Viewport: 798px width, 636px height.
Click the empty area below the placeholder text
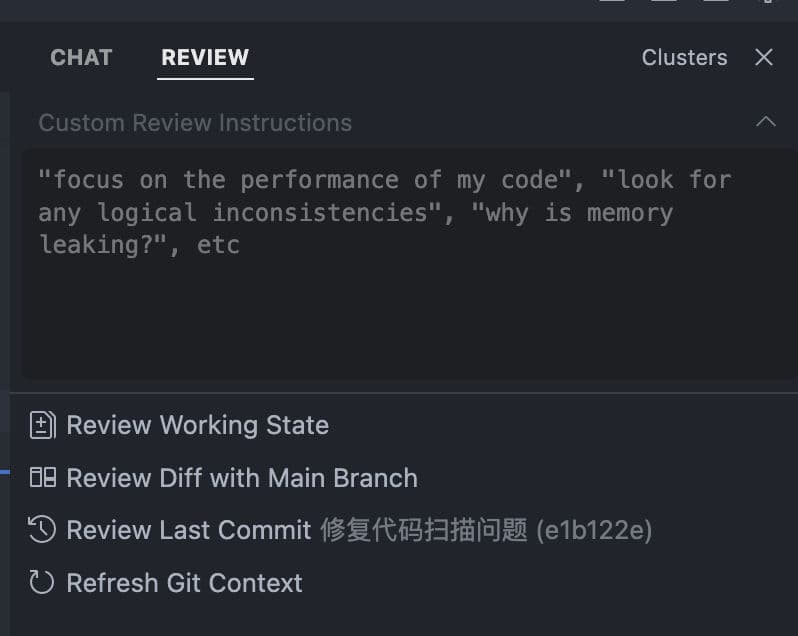click(x=400, y=320)
